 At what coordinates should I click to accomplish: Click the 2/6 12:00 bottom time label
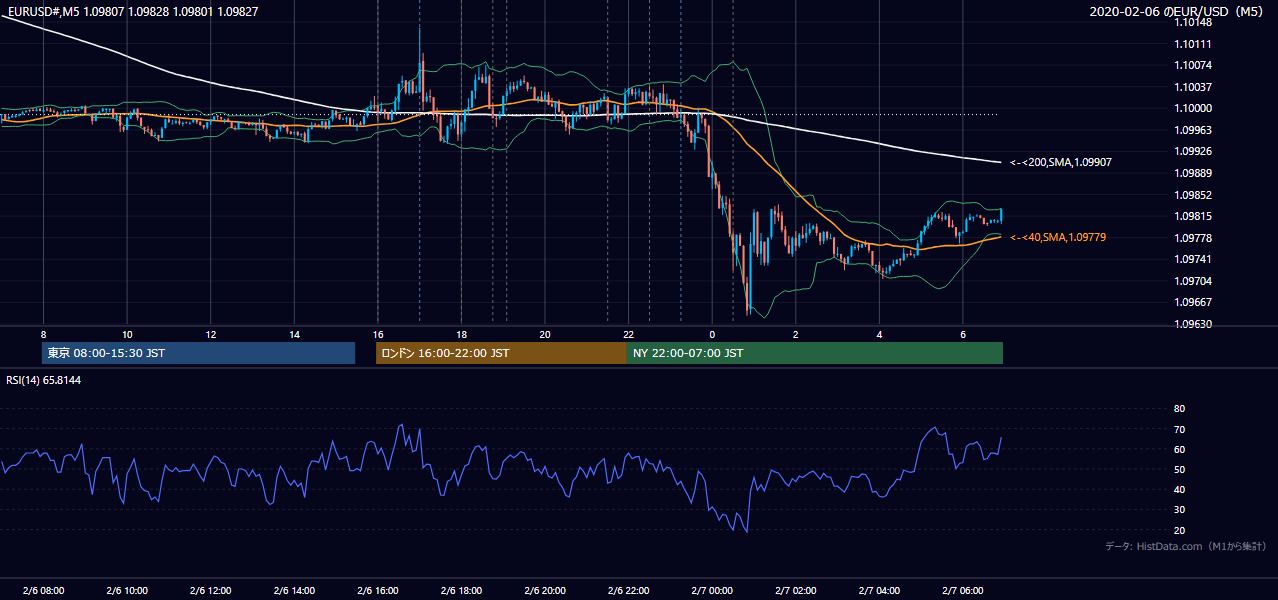click(x=211, y=591)
